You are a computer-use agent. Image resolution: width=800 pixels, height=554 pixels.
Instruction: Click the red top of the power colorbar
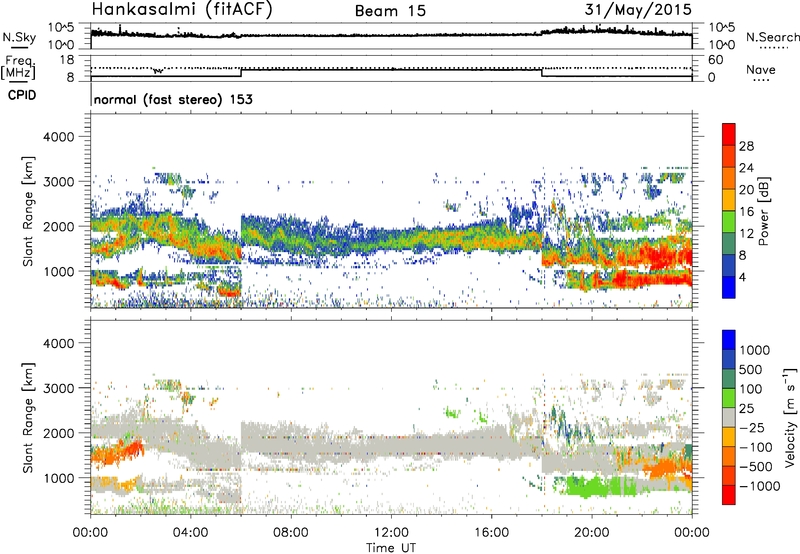(x=729, y=134)
